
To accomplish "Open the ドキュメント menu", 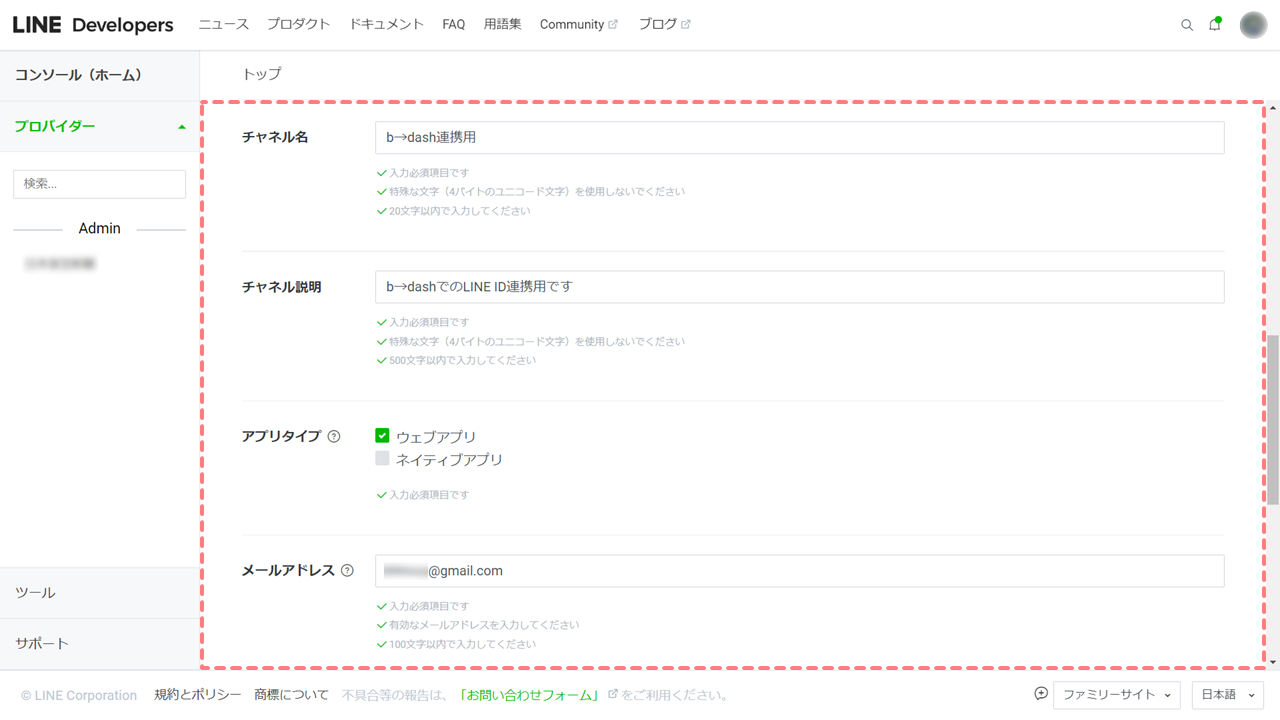I will [x=386, y=24].
